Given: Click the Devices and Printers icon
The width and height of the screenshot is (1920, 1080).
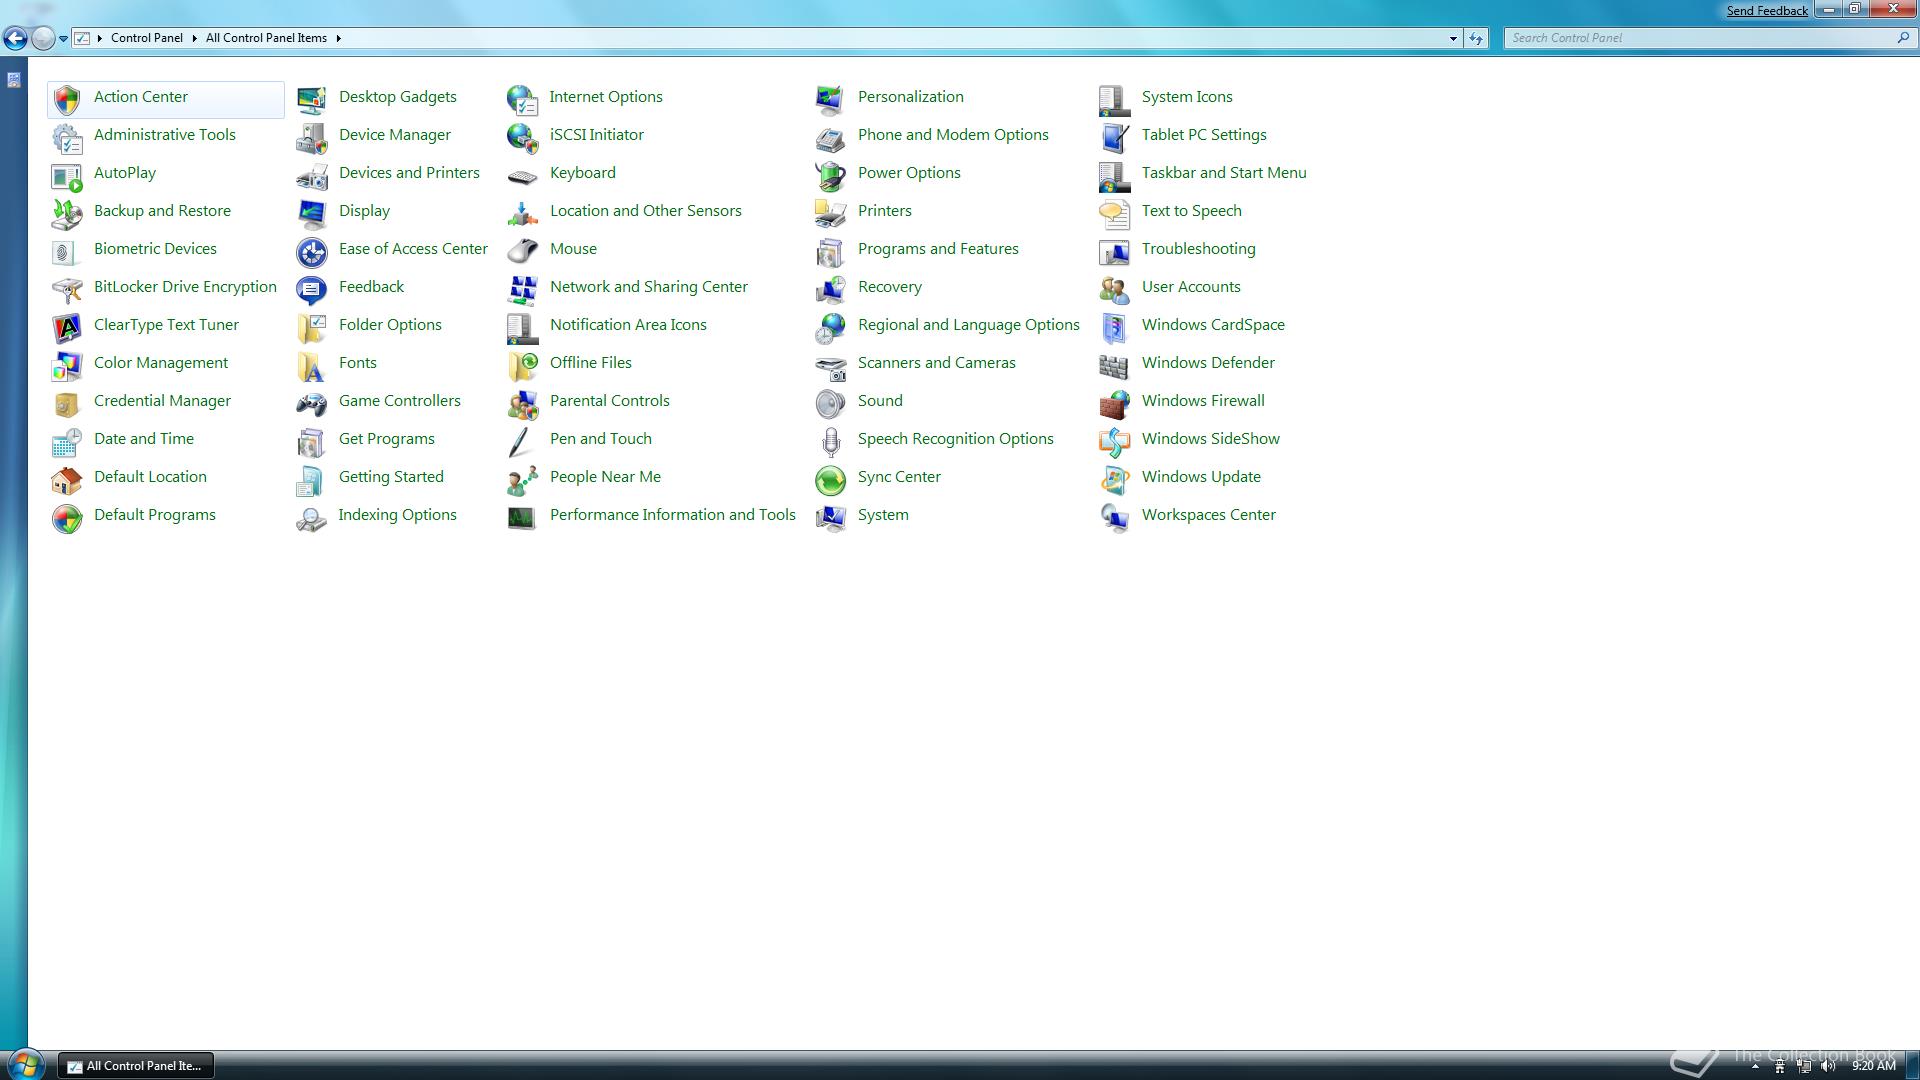Looking at the screenshot, I should click(x=312, y=175).
